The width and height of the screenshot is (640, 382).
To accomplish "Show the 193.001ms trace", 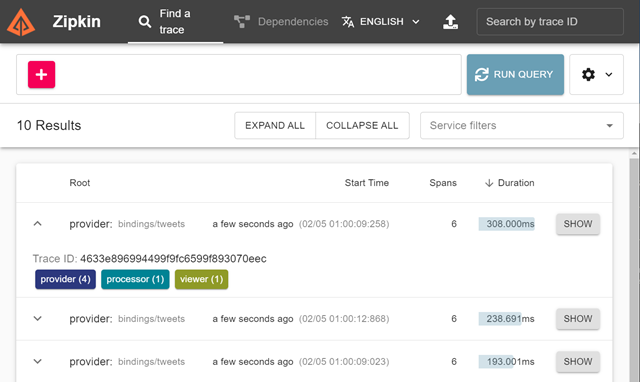I will pos(578,362).
